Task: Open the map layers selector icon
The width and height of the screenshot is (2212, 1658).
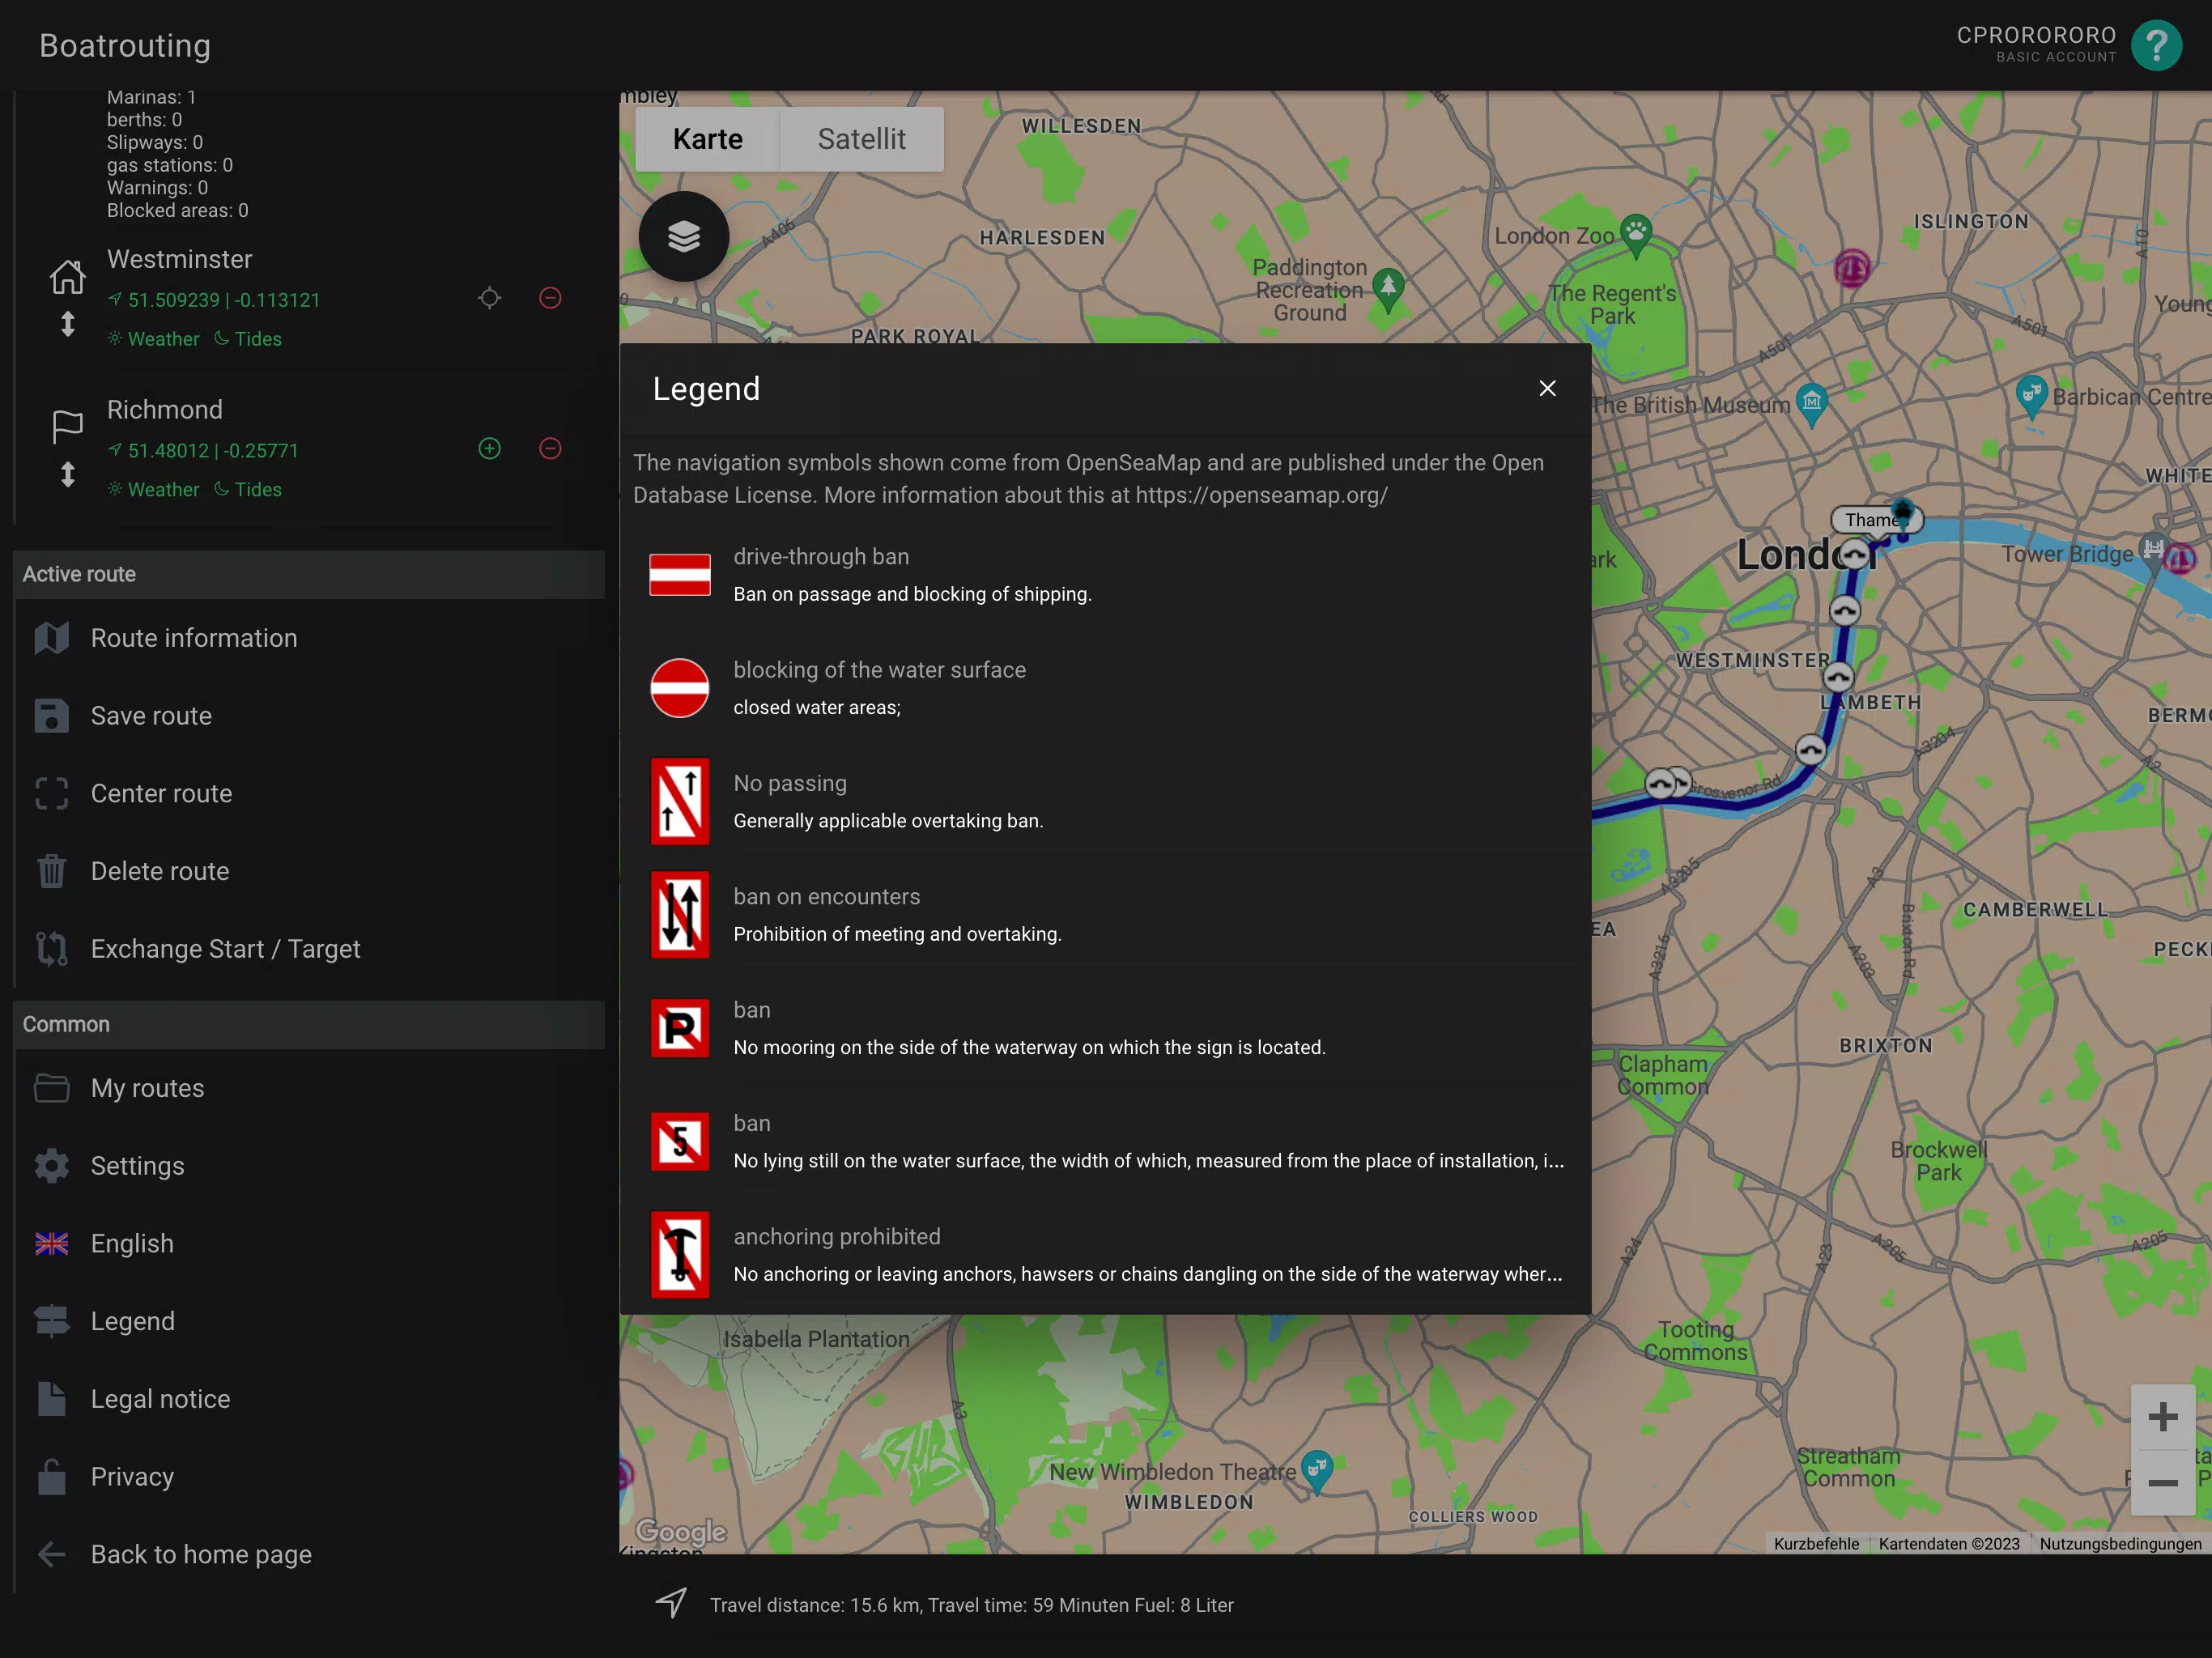Action: [x=683, y=236]
